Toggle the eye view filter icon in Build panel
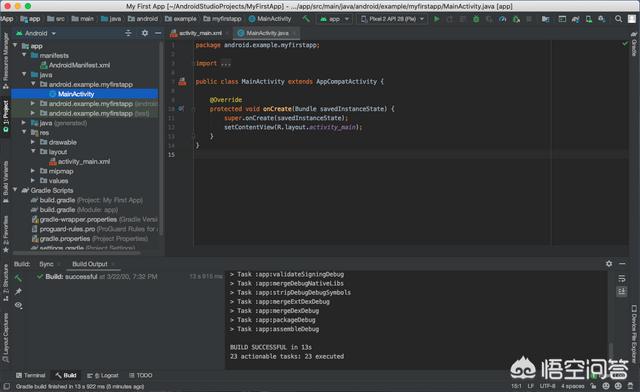This screenshot has width=640, height=392. [18, 305]
